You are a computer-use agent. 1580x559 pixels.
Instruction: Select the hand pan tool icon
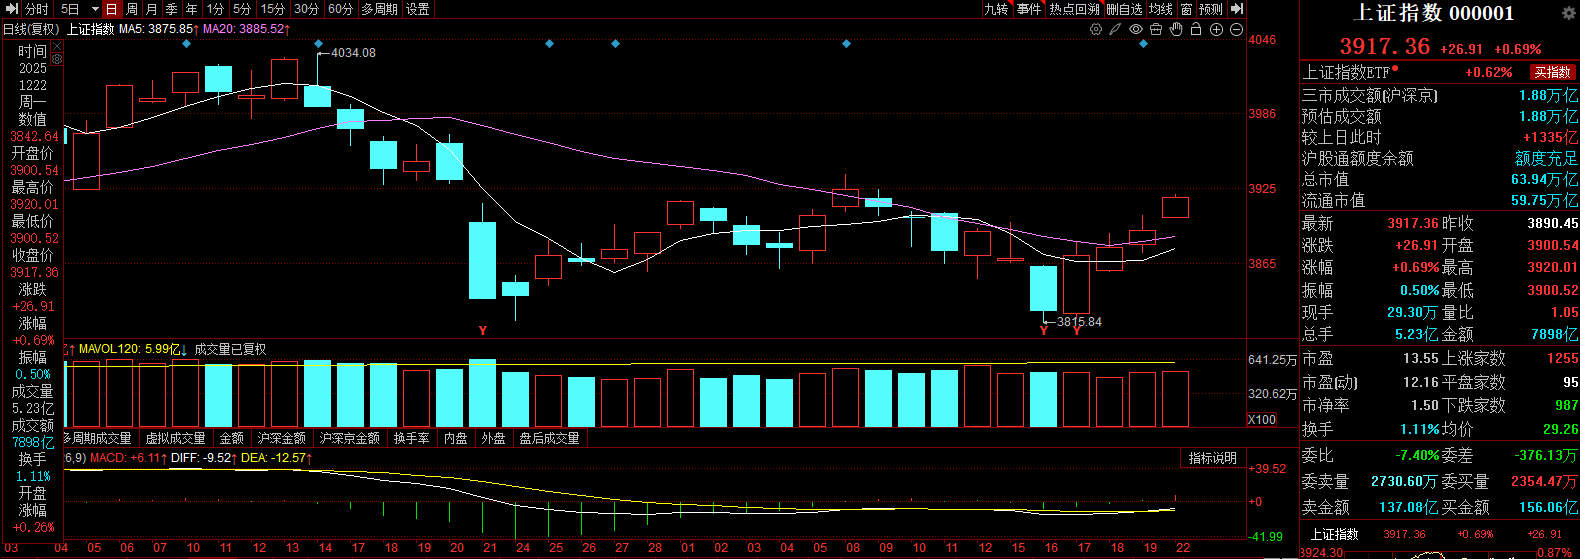click(x=1176, y=30)
